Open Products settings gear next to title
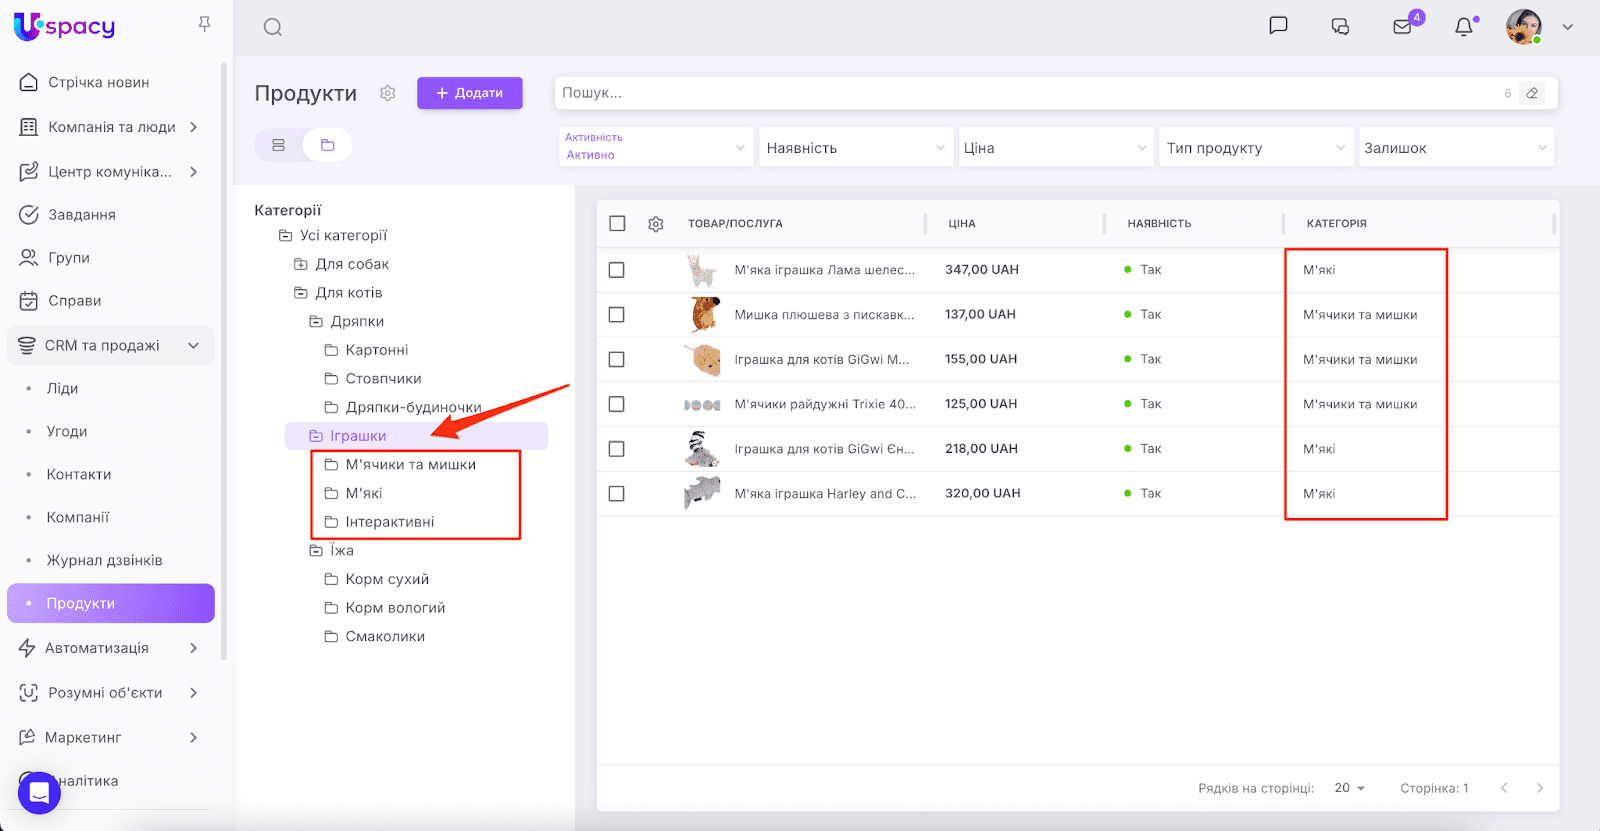This screenshot has width=1600, height=831. pos(388,93)
